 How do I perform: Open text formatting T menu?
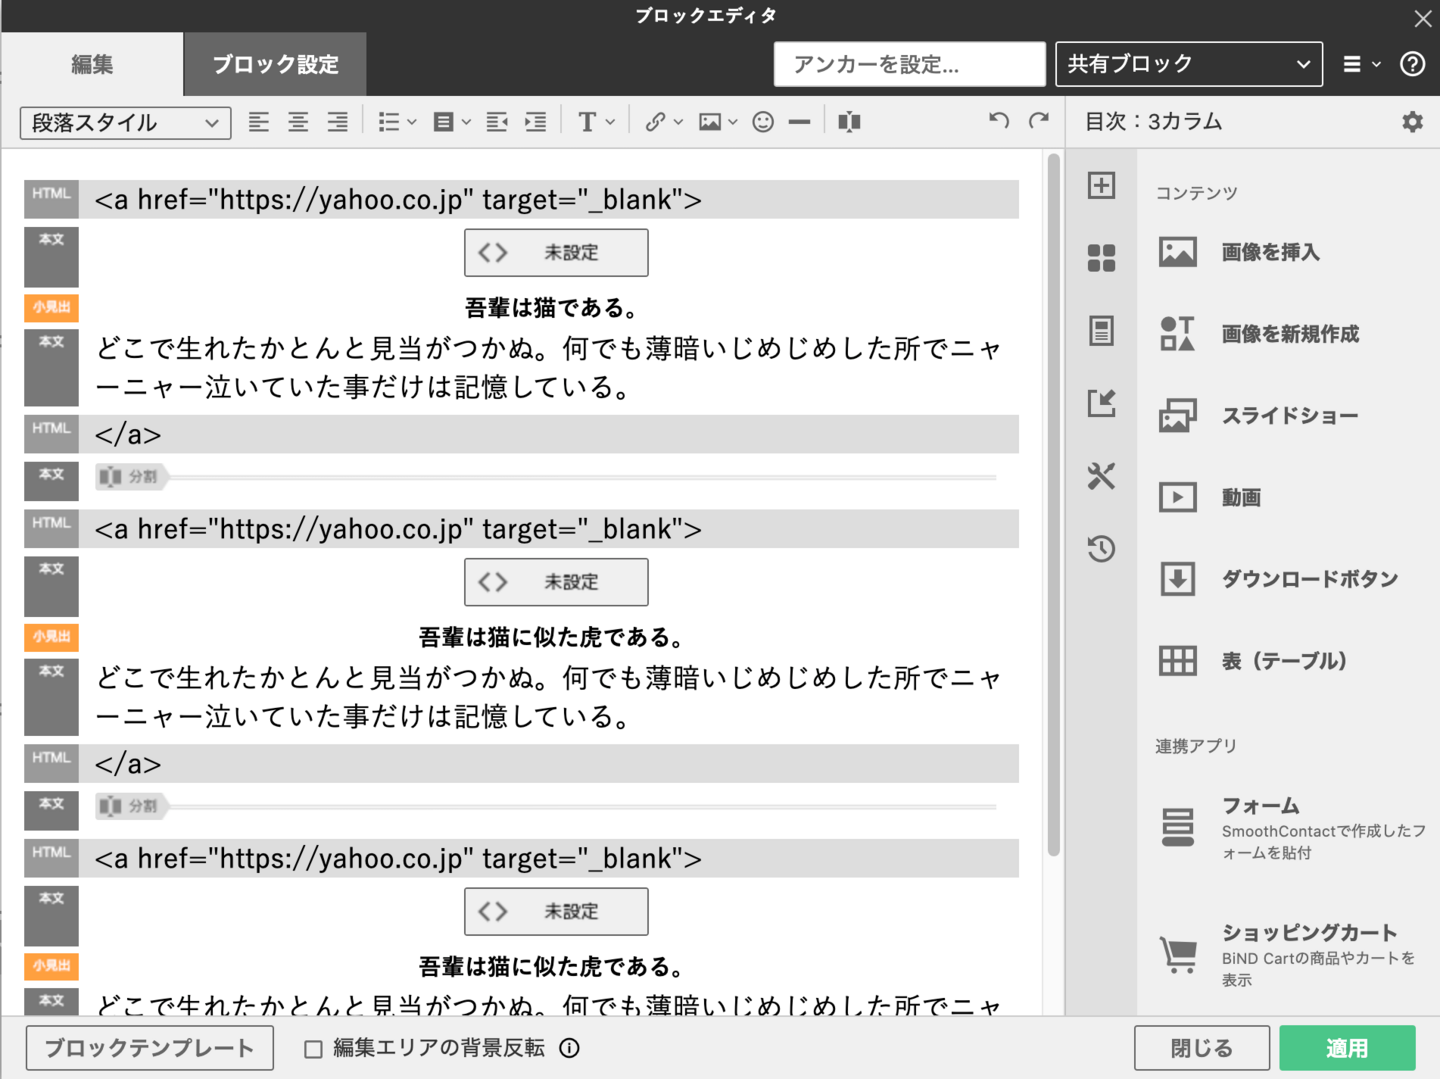596,122
